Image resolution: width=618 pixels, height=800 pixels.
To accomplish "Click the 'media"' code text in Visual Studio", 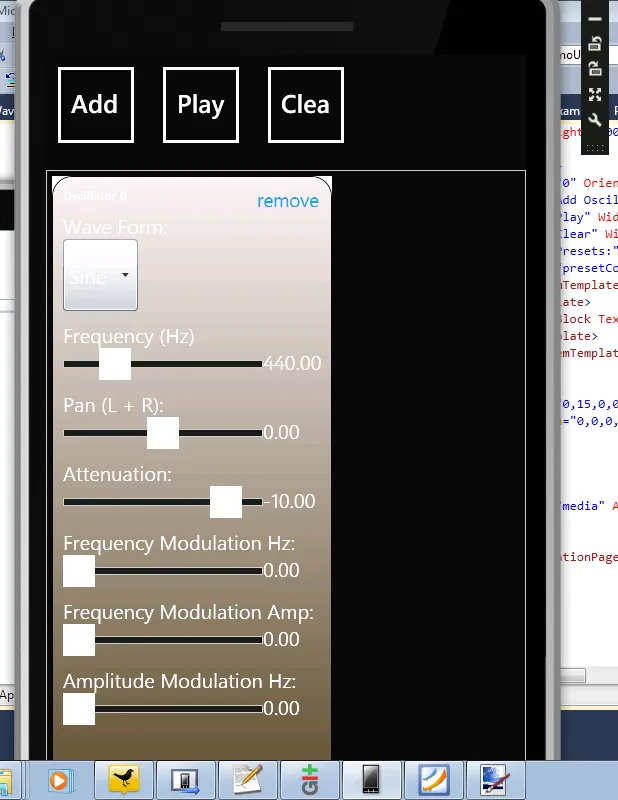I will coord(581,506).
